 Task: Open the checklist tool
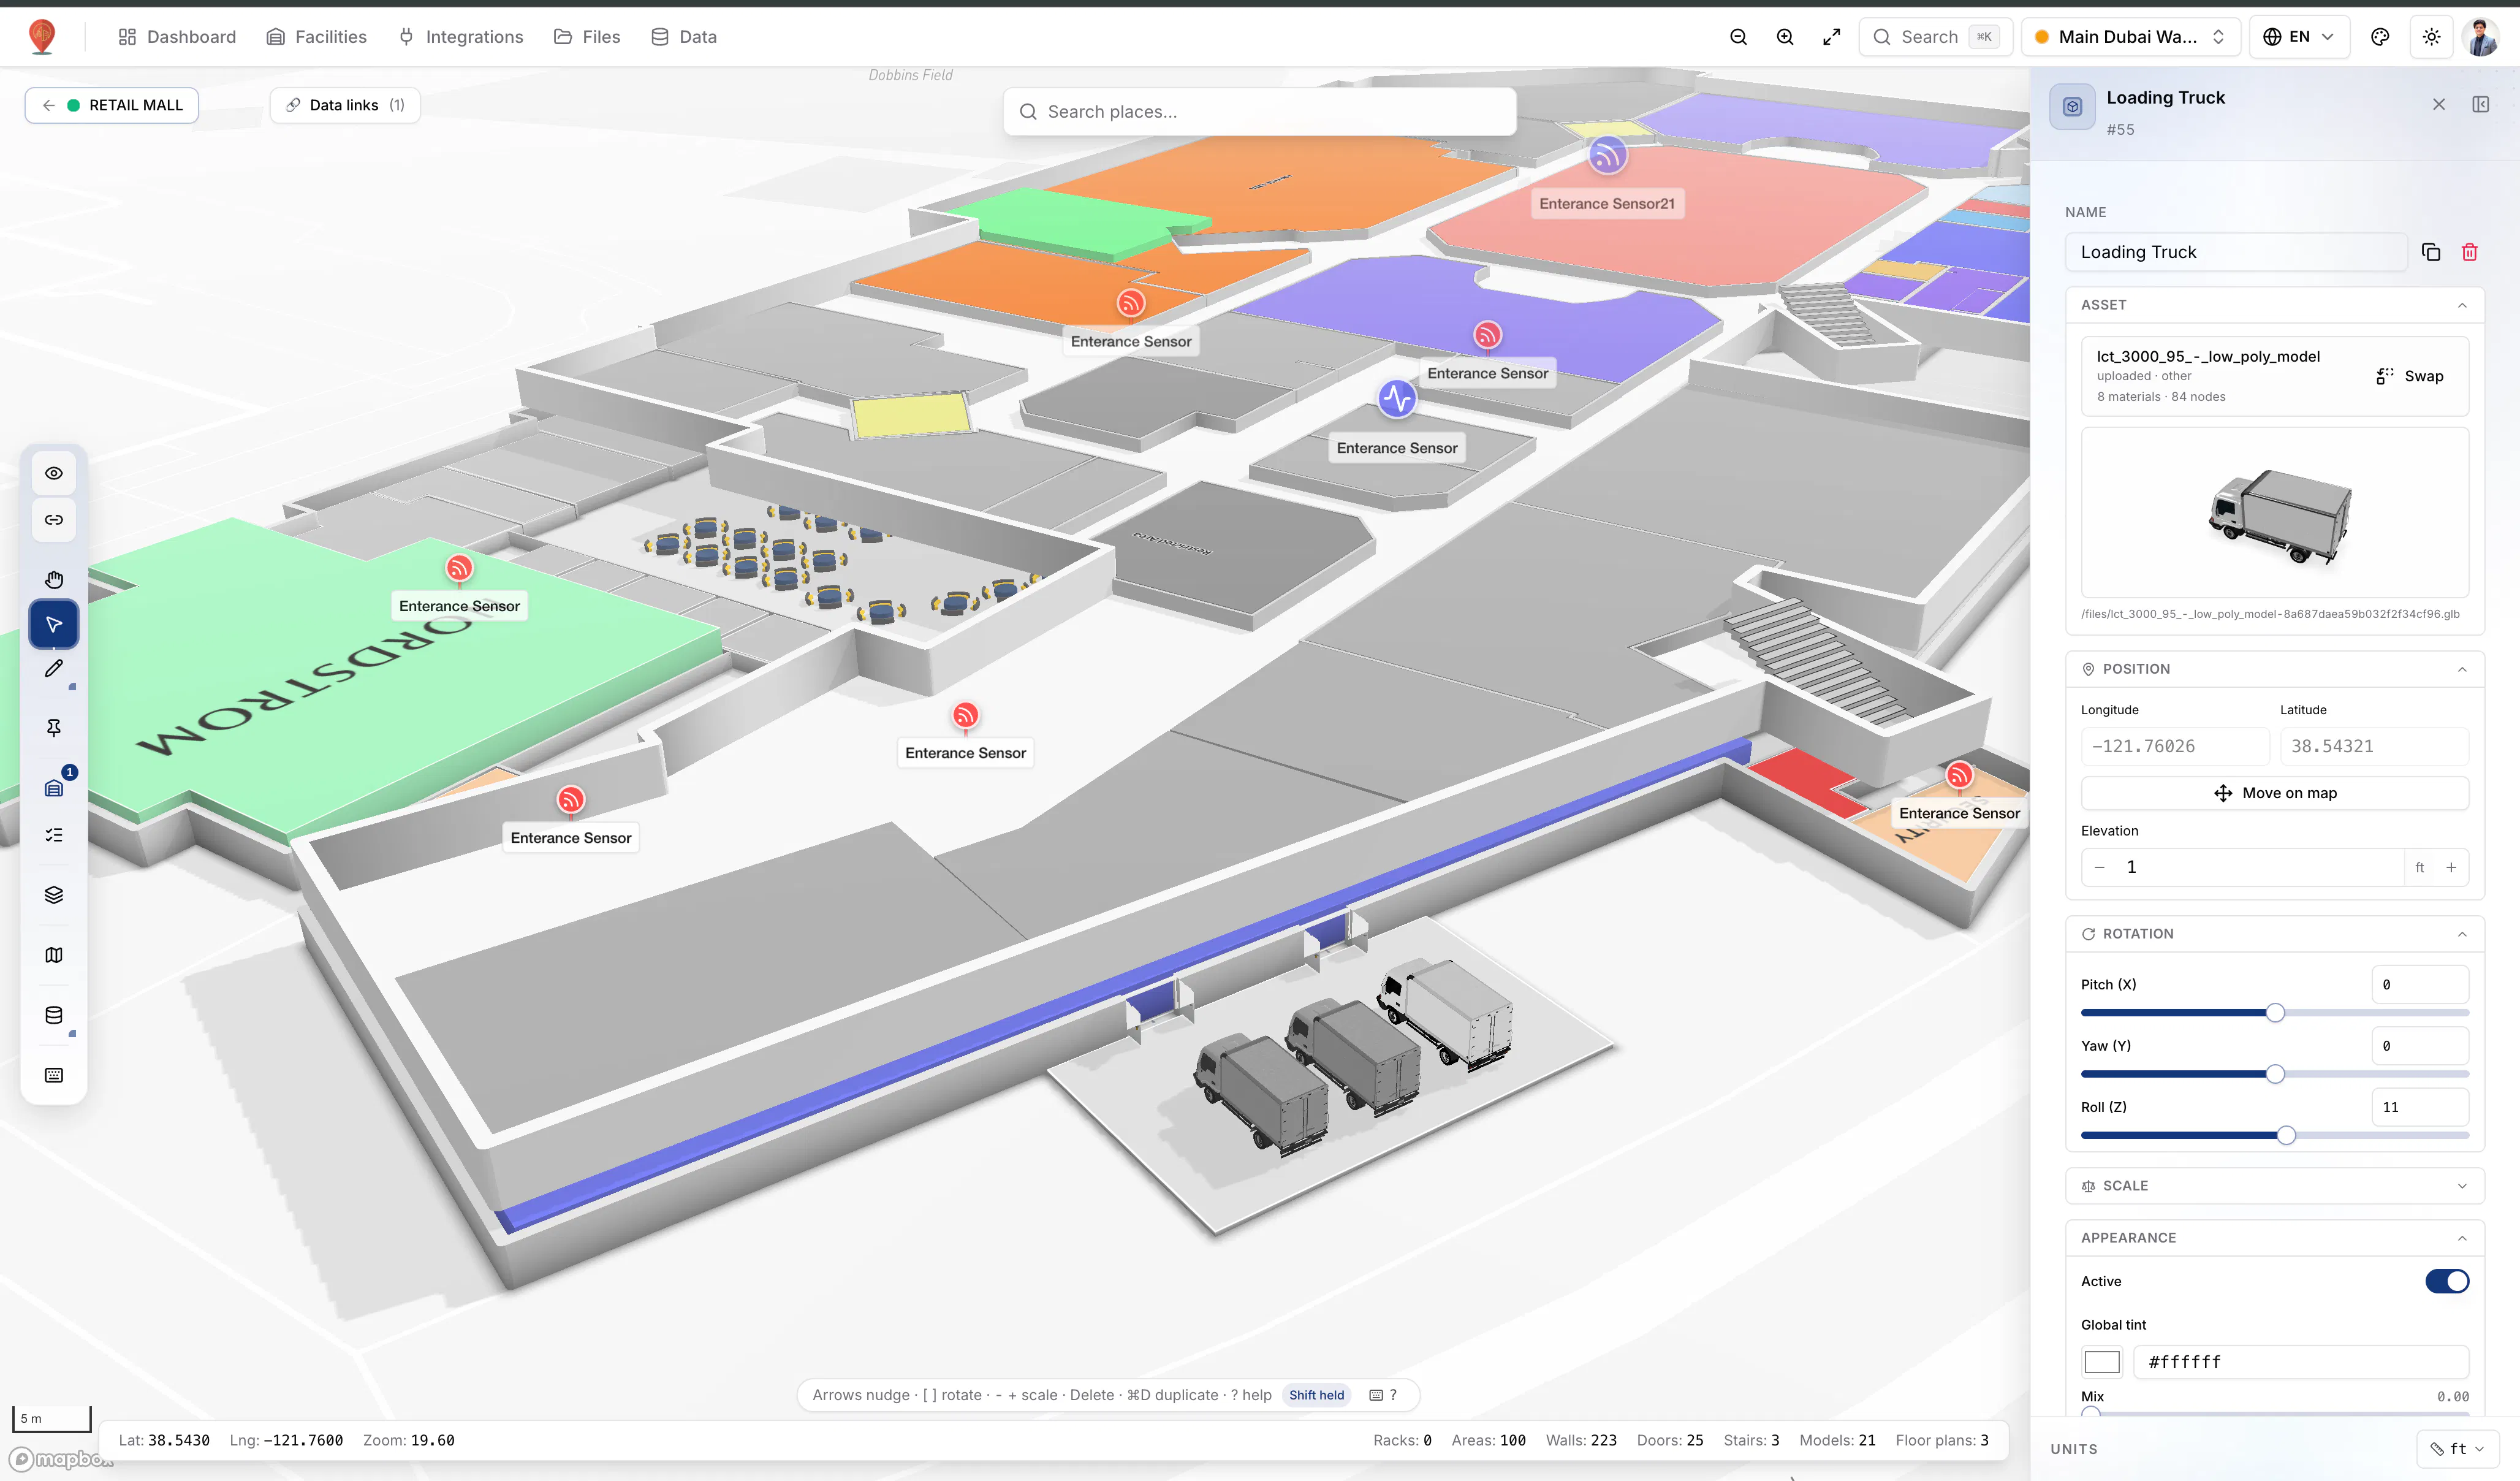pos(54,835)
